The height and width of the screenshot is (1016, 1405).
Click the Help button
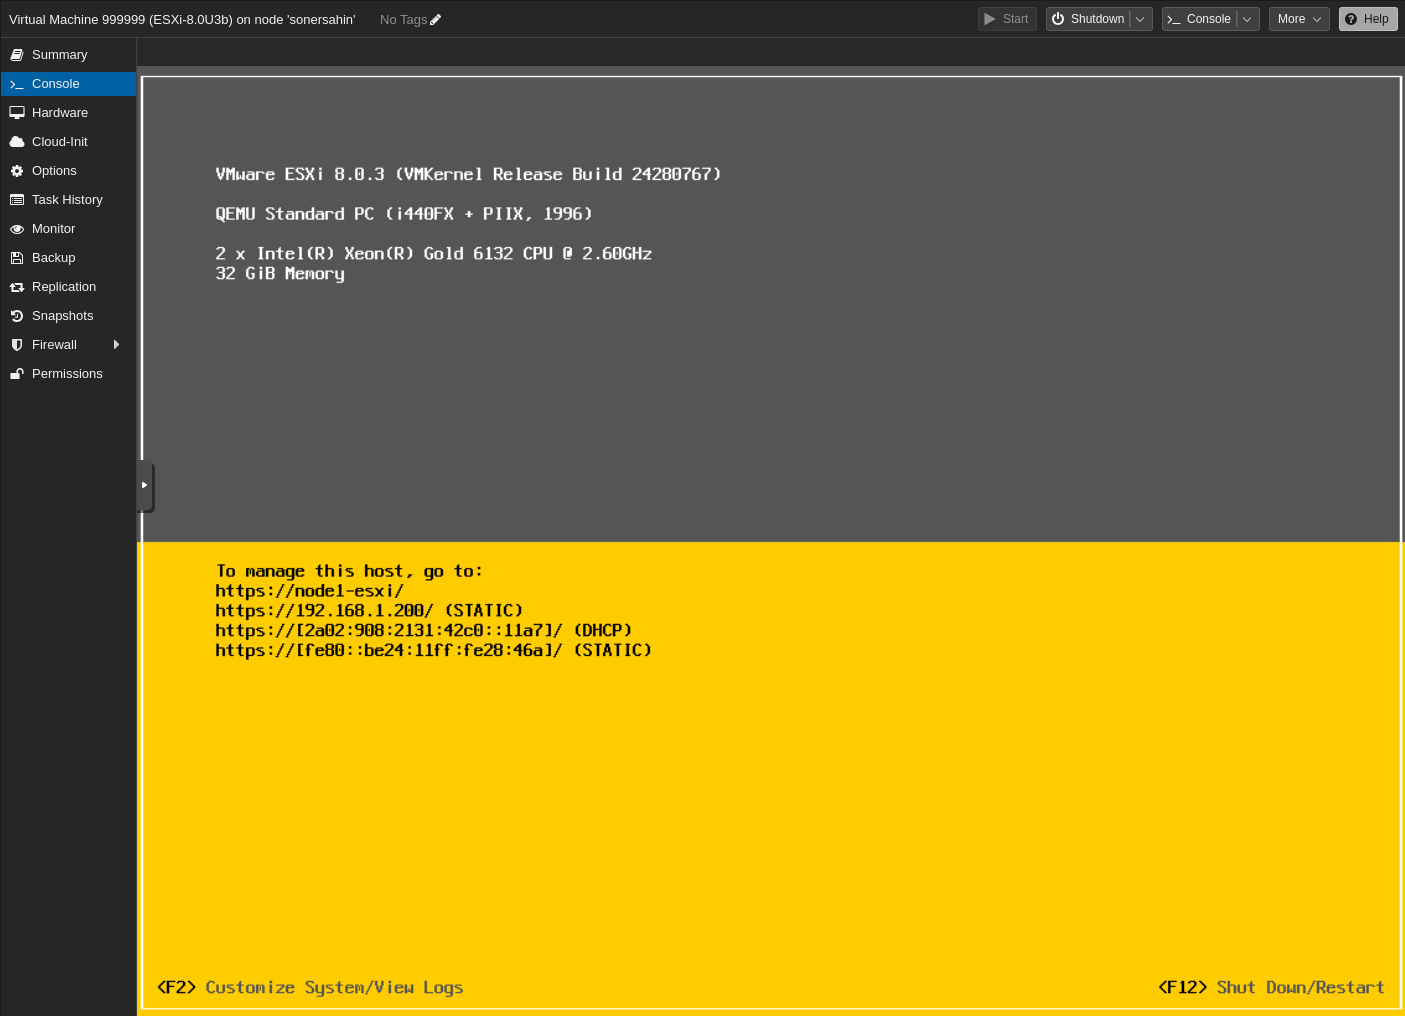1368,18
